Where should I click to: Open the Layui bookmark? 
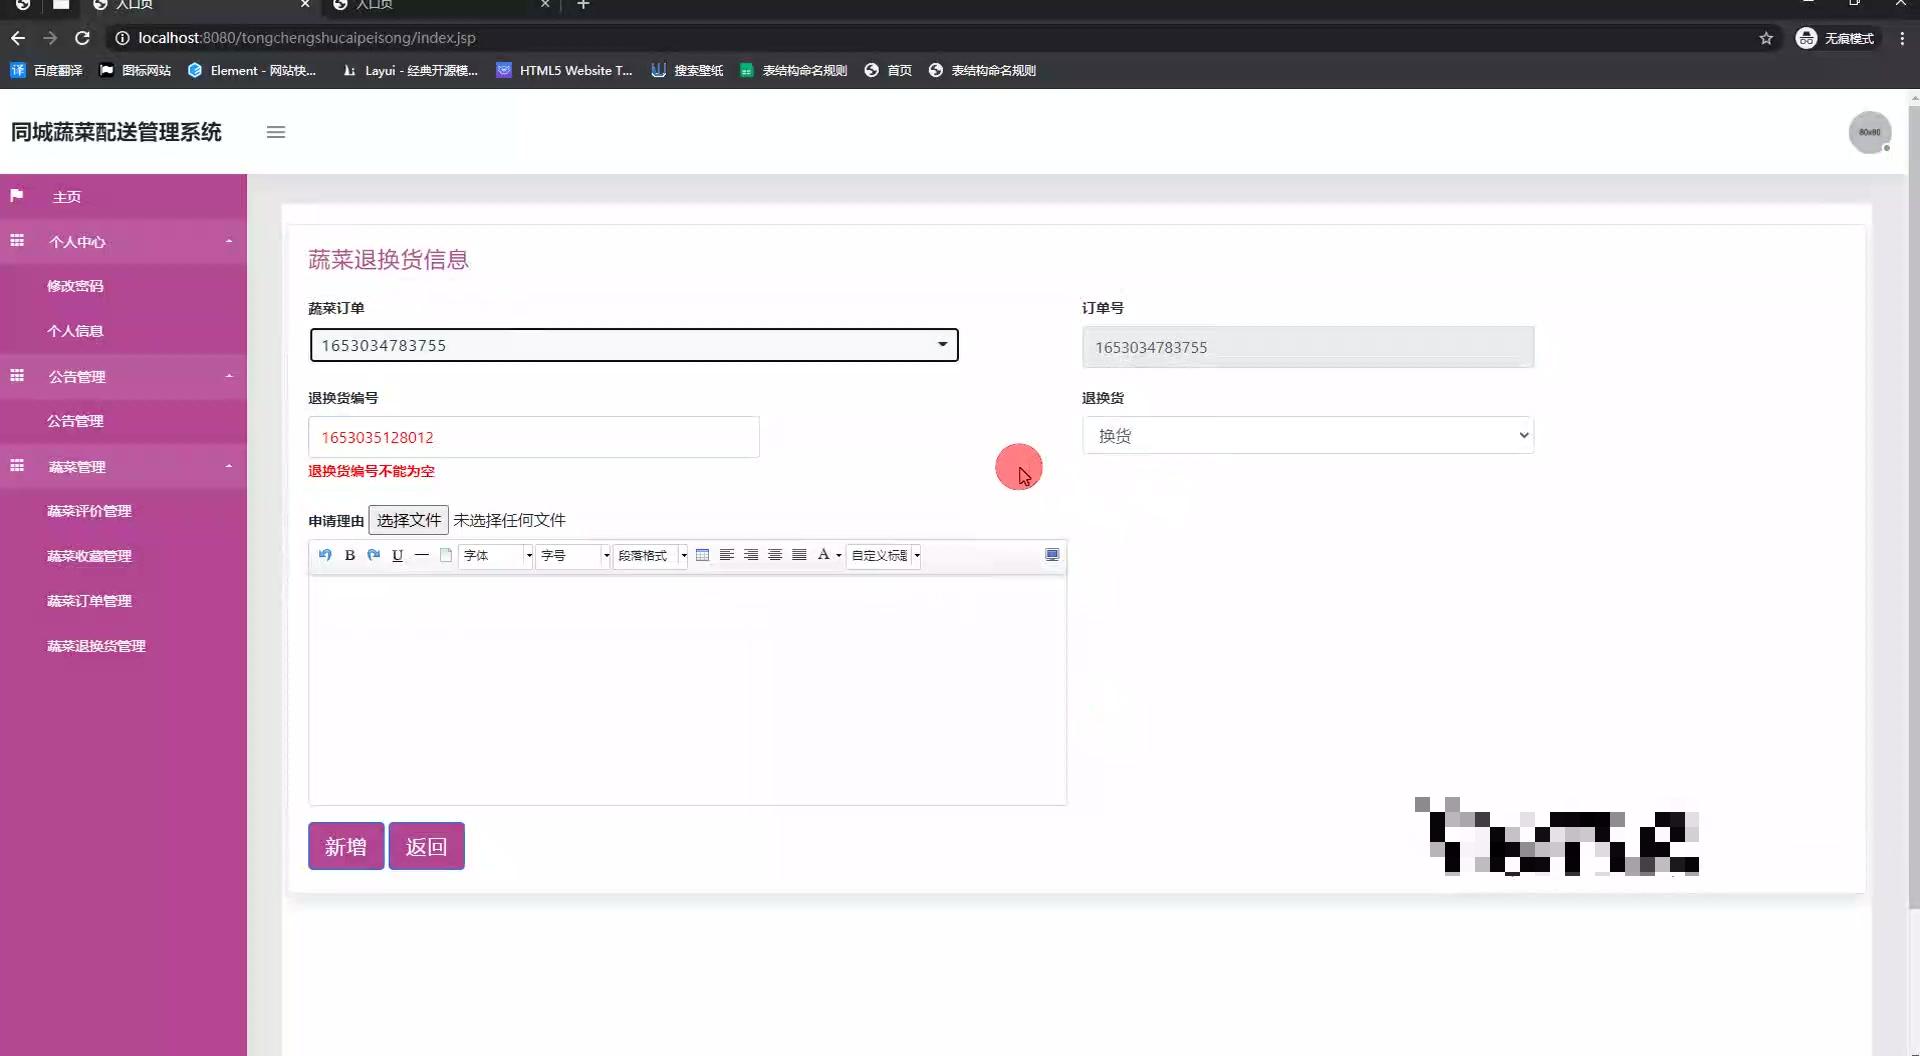(410, 70)
